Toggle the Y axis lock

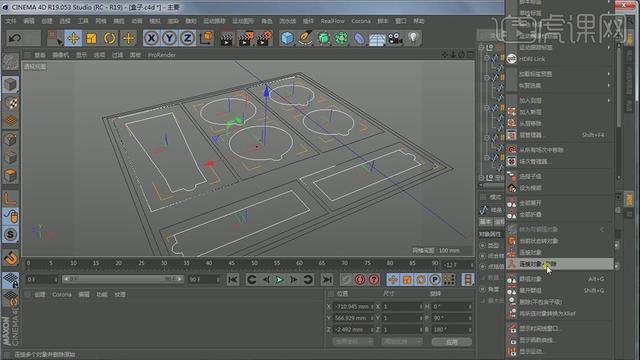tap(169, 38)
